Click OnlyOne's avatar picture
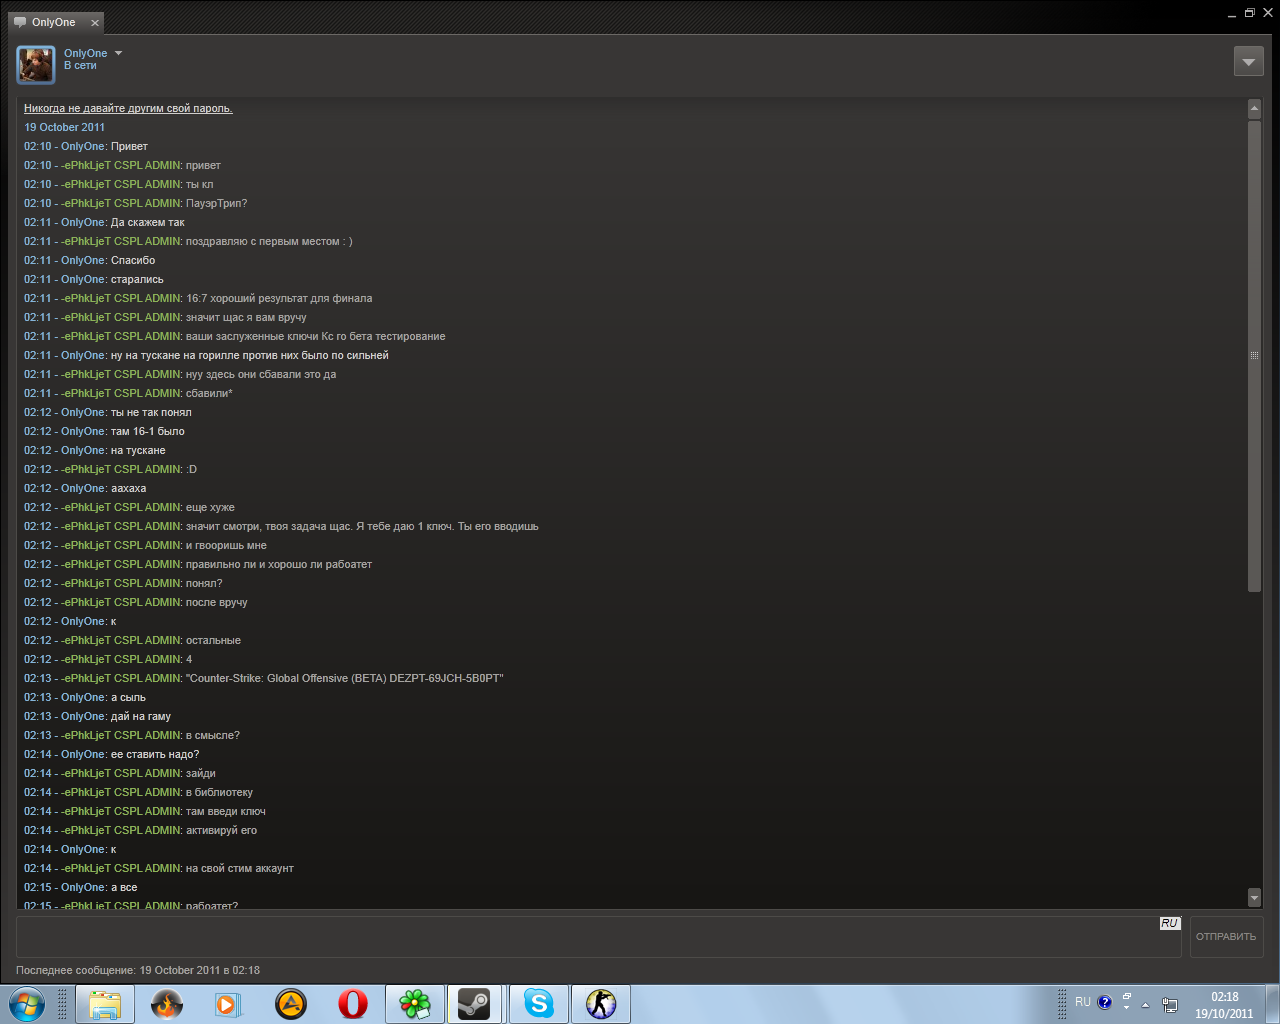 click(35, 65)
